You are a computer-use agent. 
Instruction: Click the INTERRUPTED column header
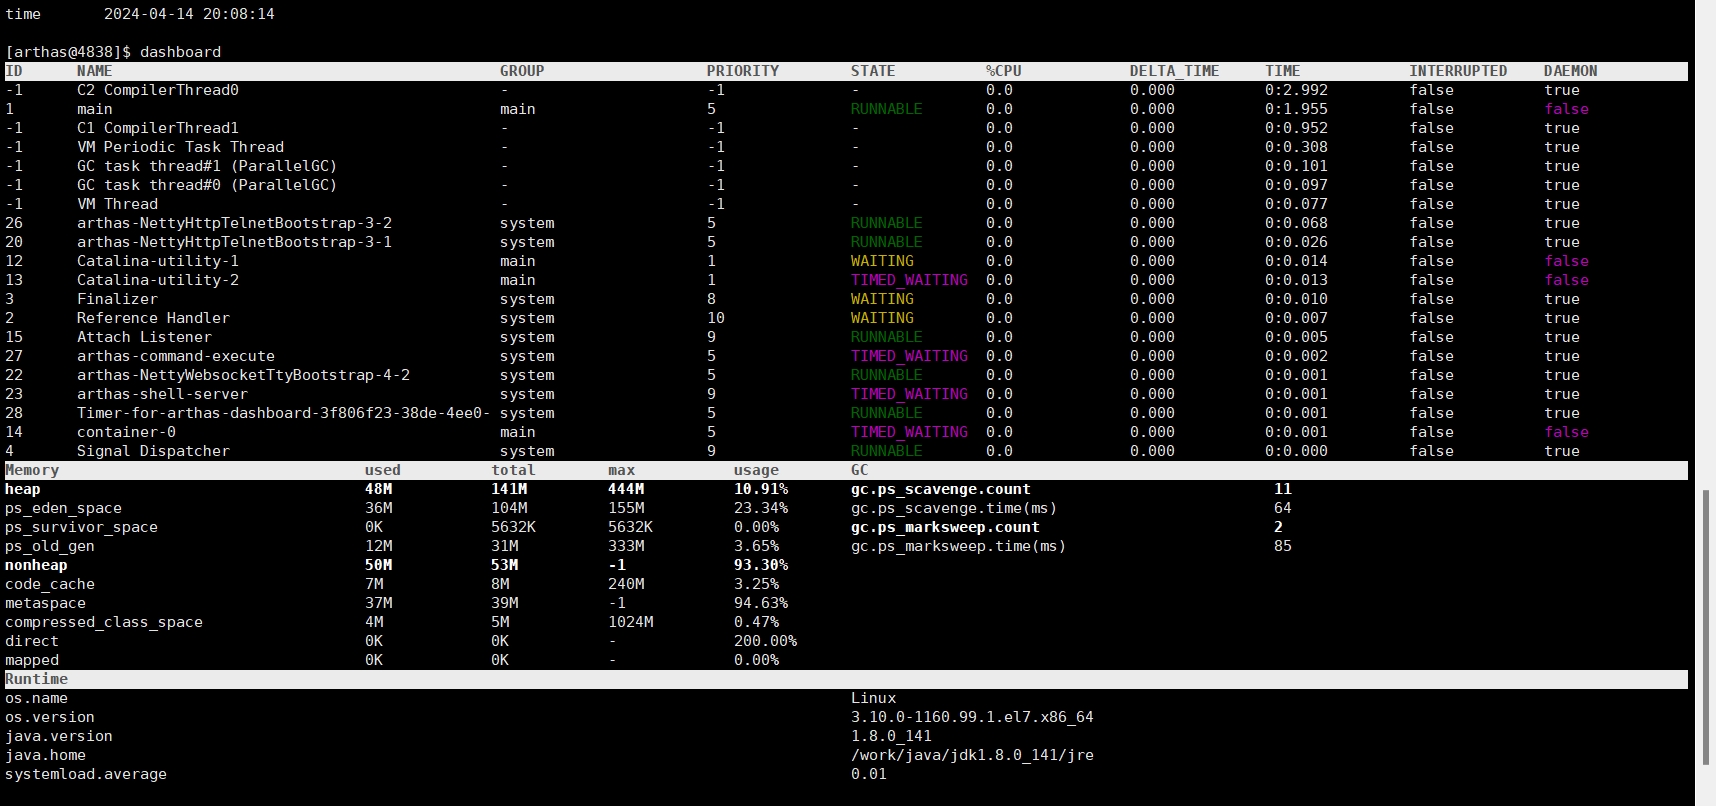pyautogui.click(x=1458, y=71)
